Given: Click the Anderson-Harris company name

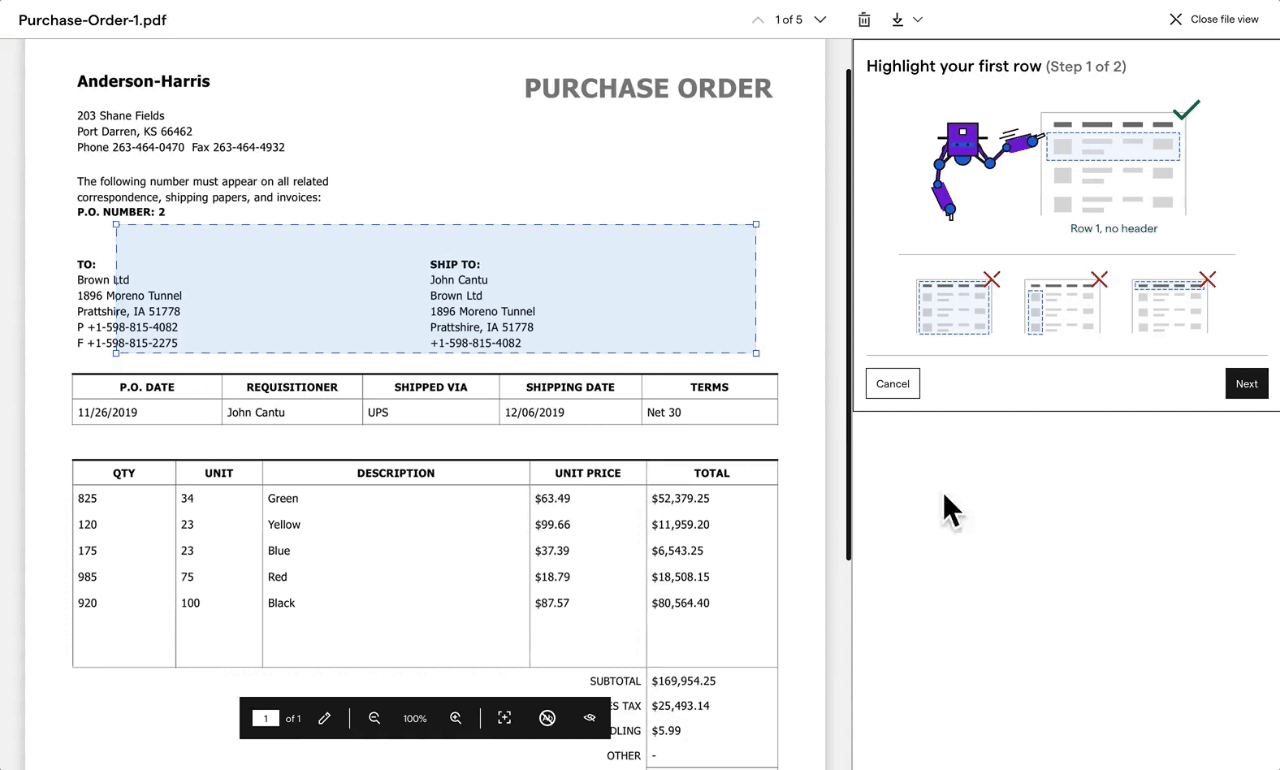Looking at the screenshot, I should 144,82.
